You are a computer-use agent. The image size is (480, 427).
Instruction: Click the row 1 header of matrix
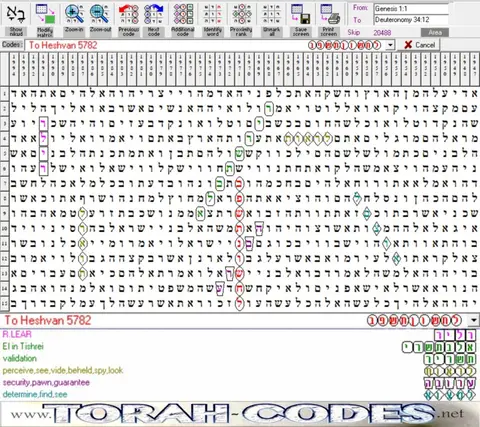4,94
